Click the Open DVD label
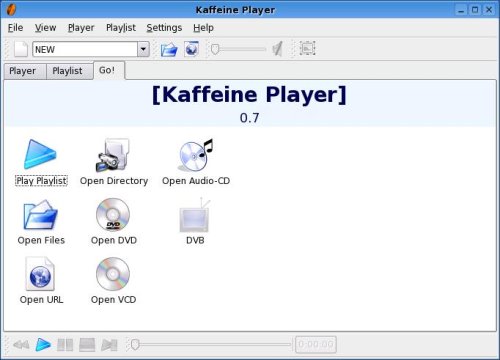This screenshot has height=360, width=500. (x=114, y=240)
